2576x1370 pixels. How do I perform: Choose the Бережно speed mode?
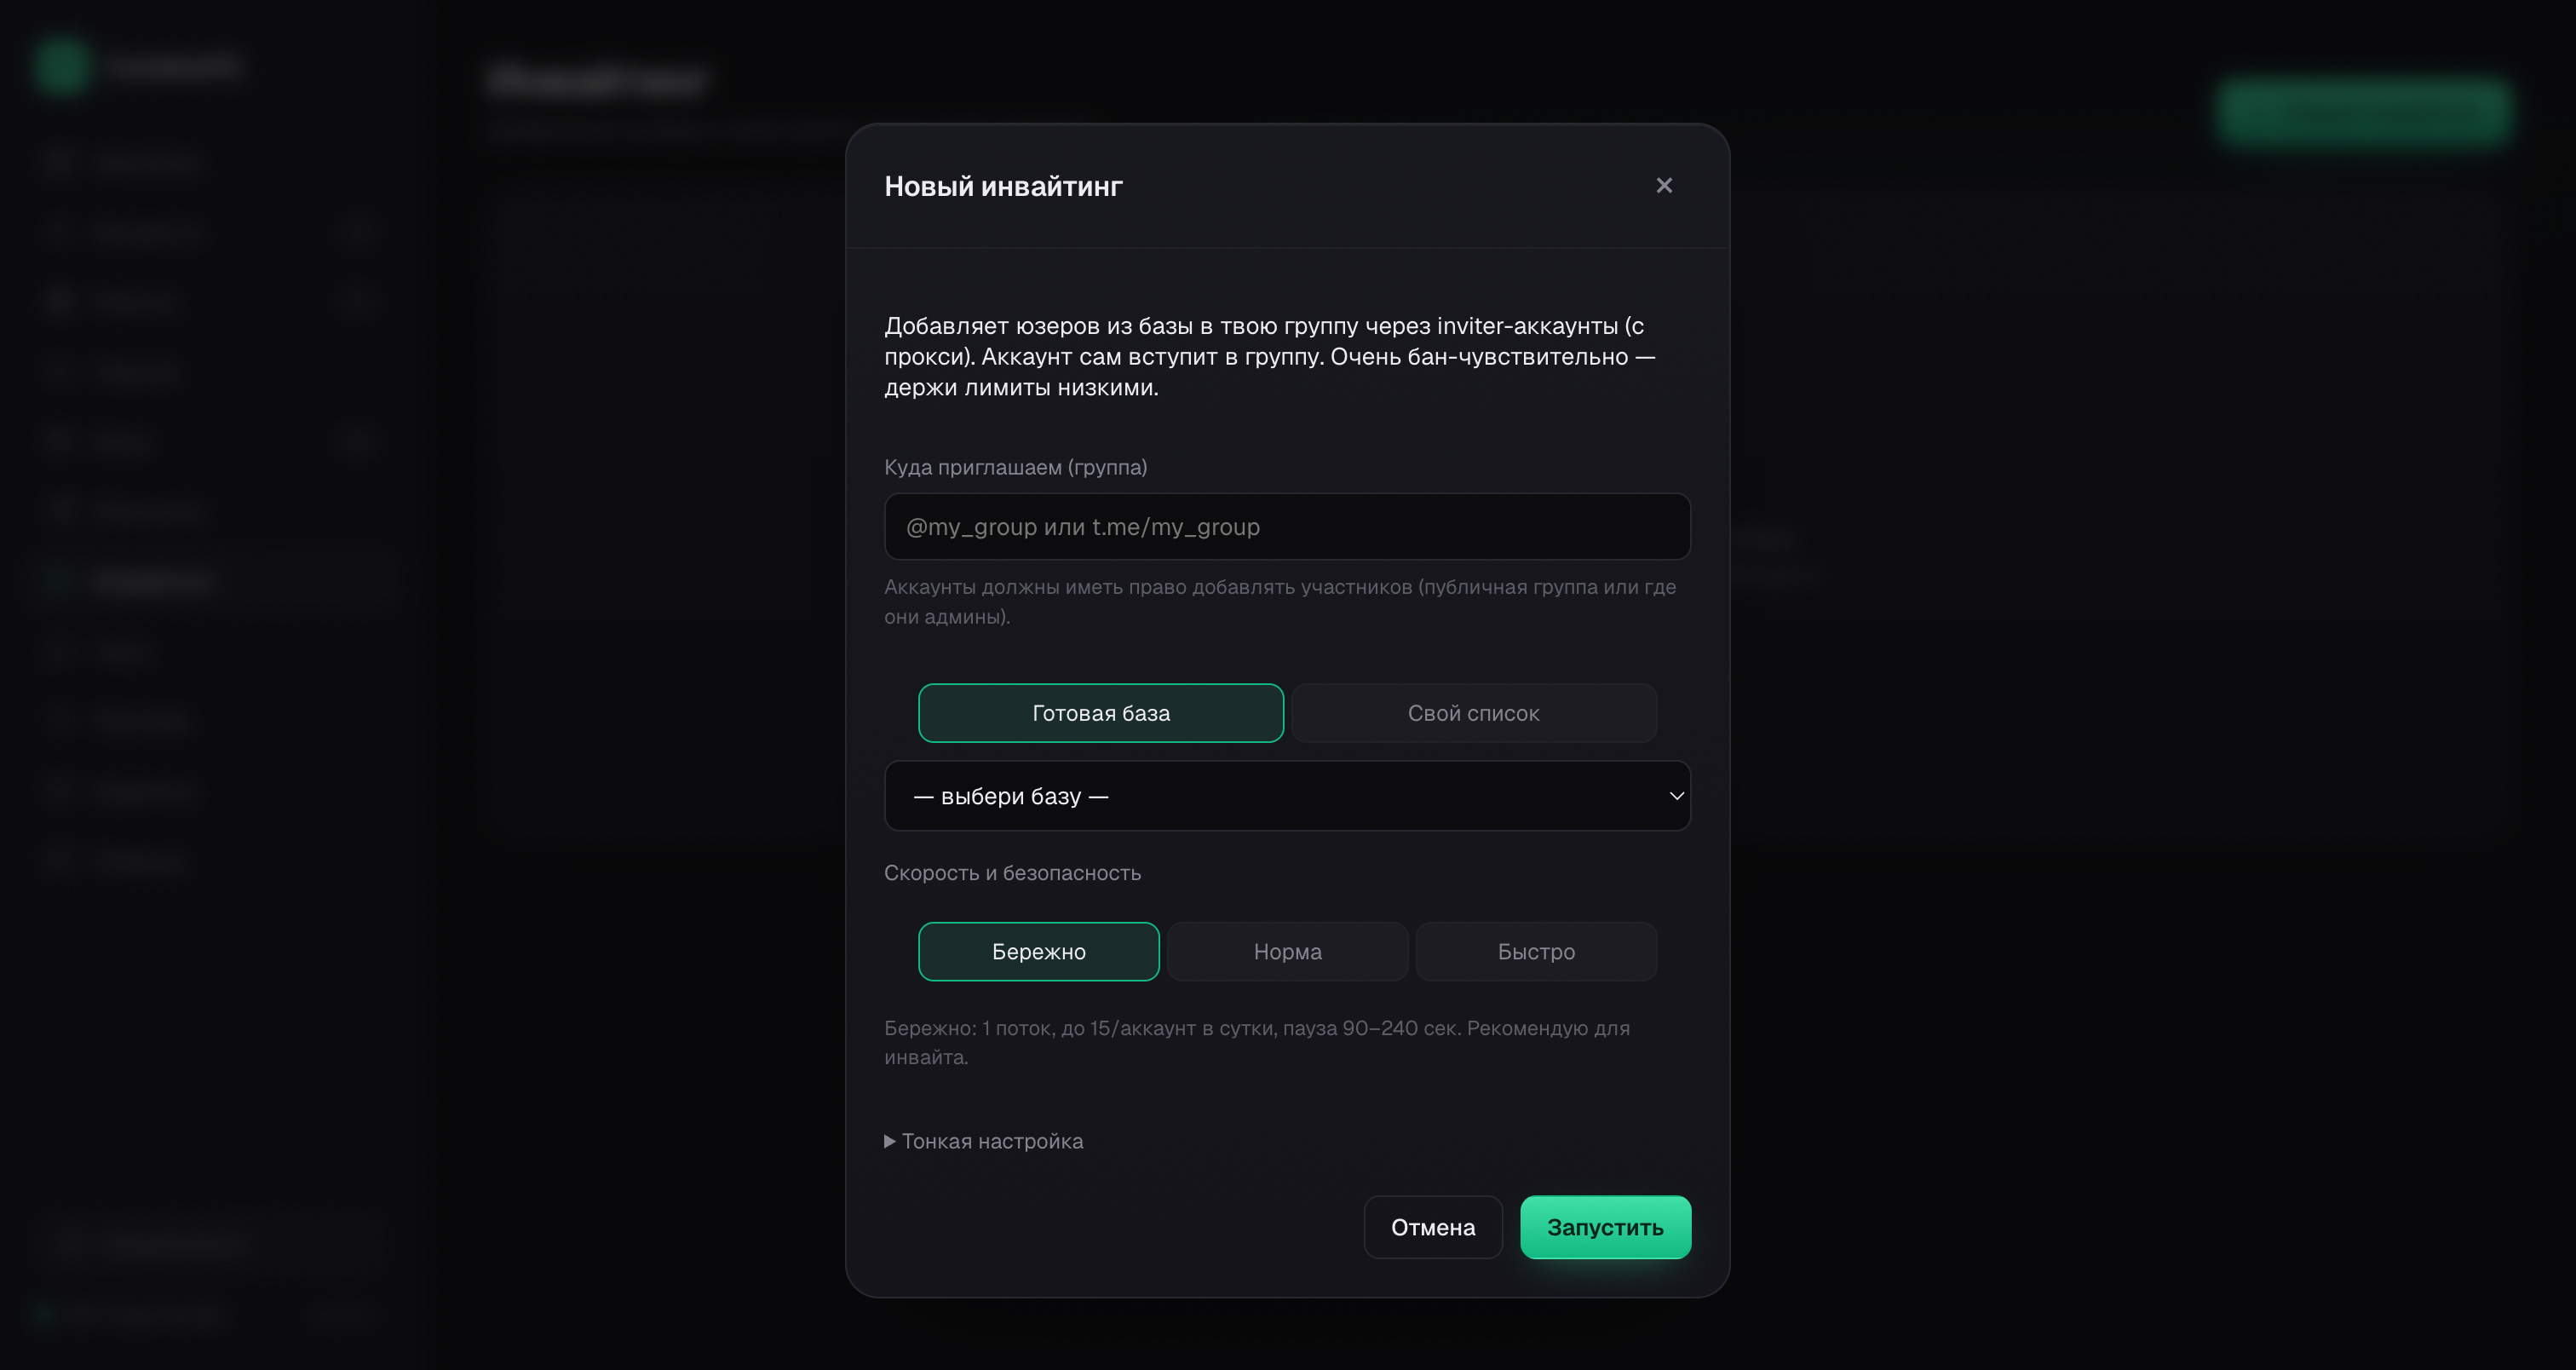coord(1038,951)
